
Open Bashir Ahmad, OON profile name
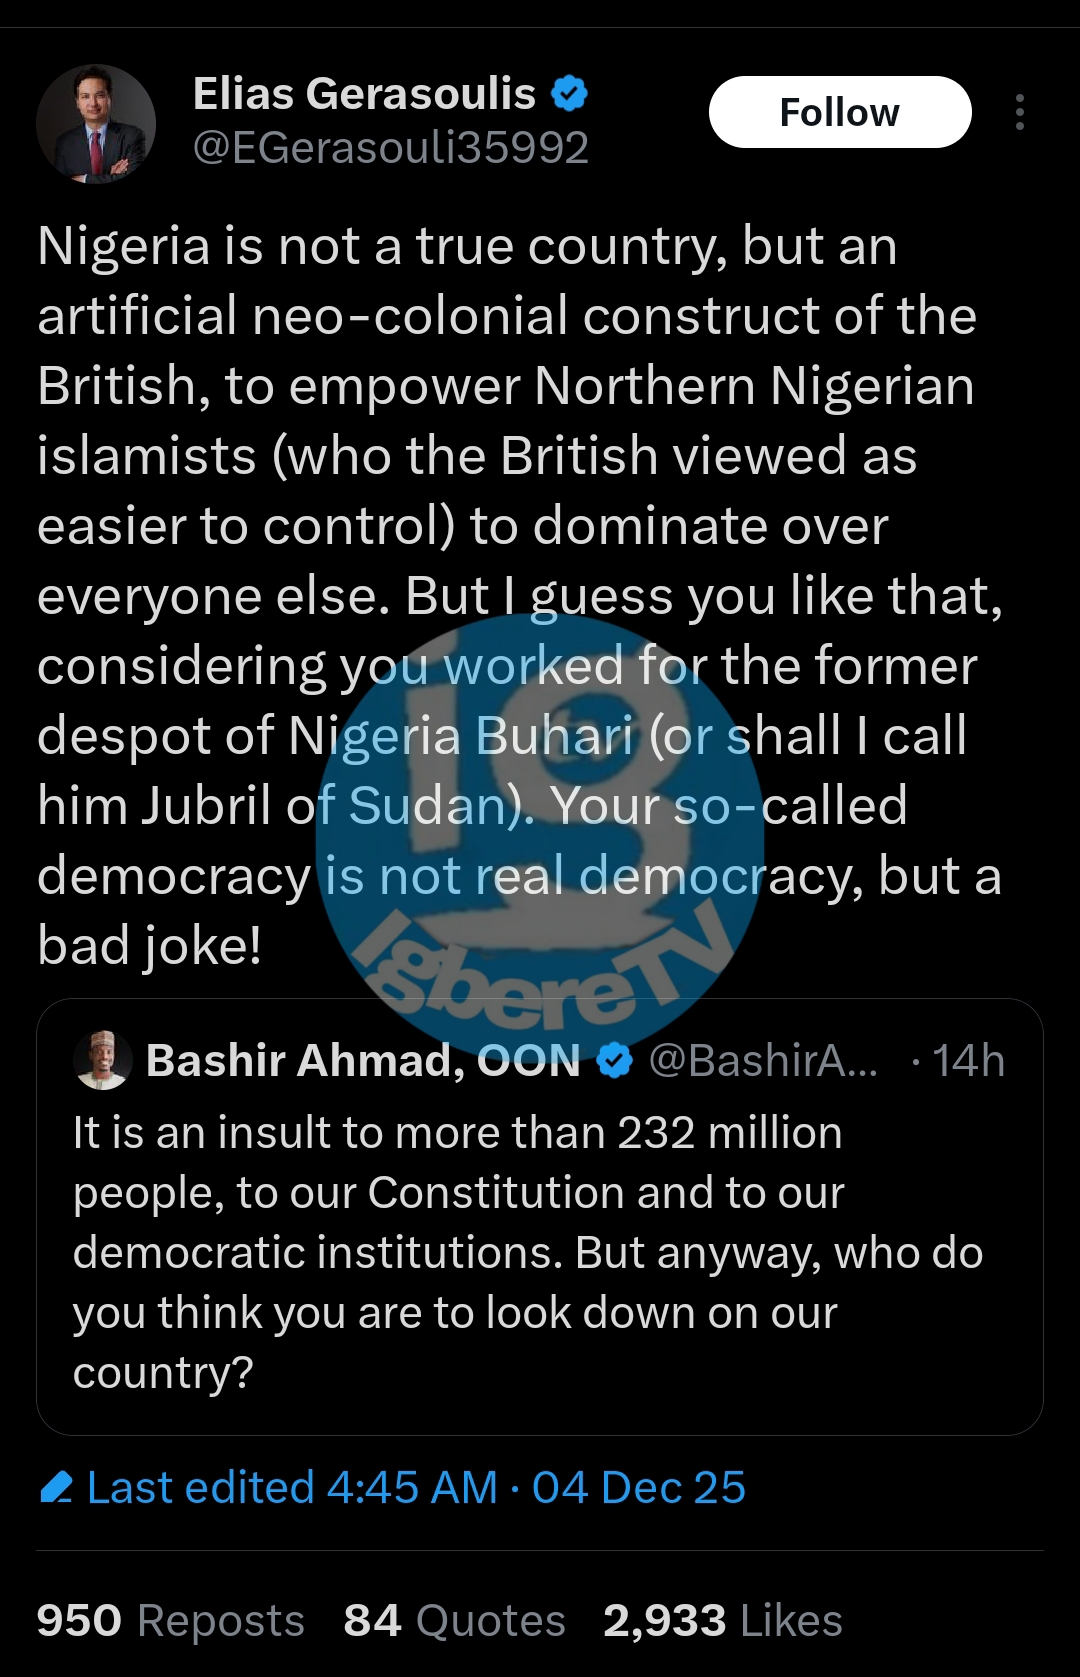pos(362,1060)
